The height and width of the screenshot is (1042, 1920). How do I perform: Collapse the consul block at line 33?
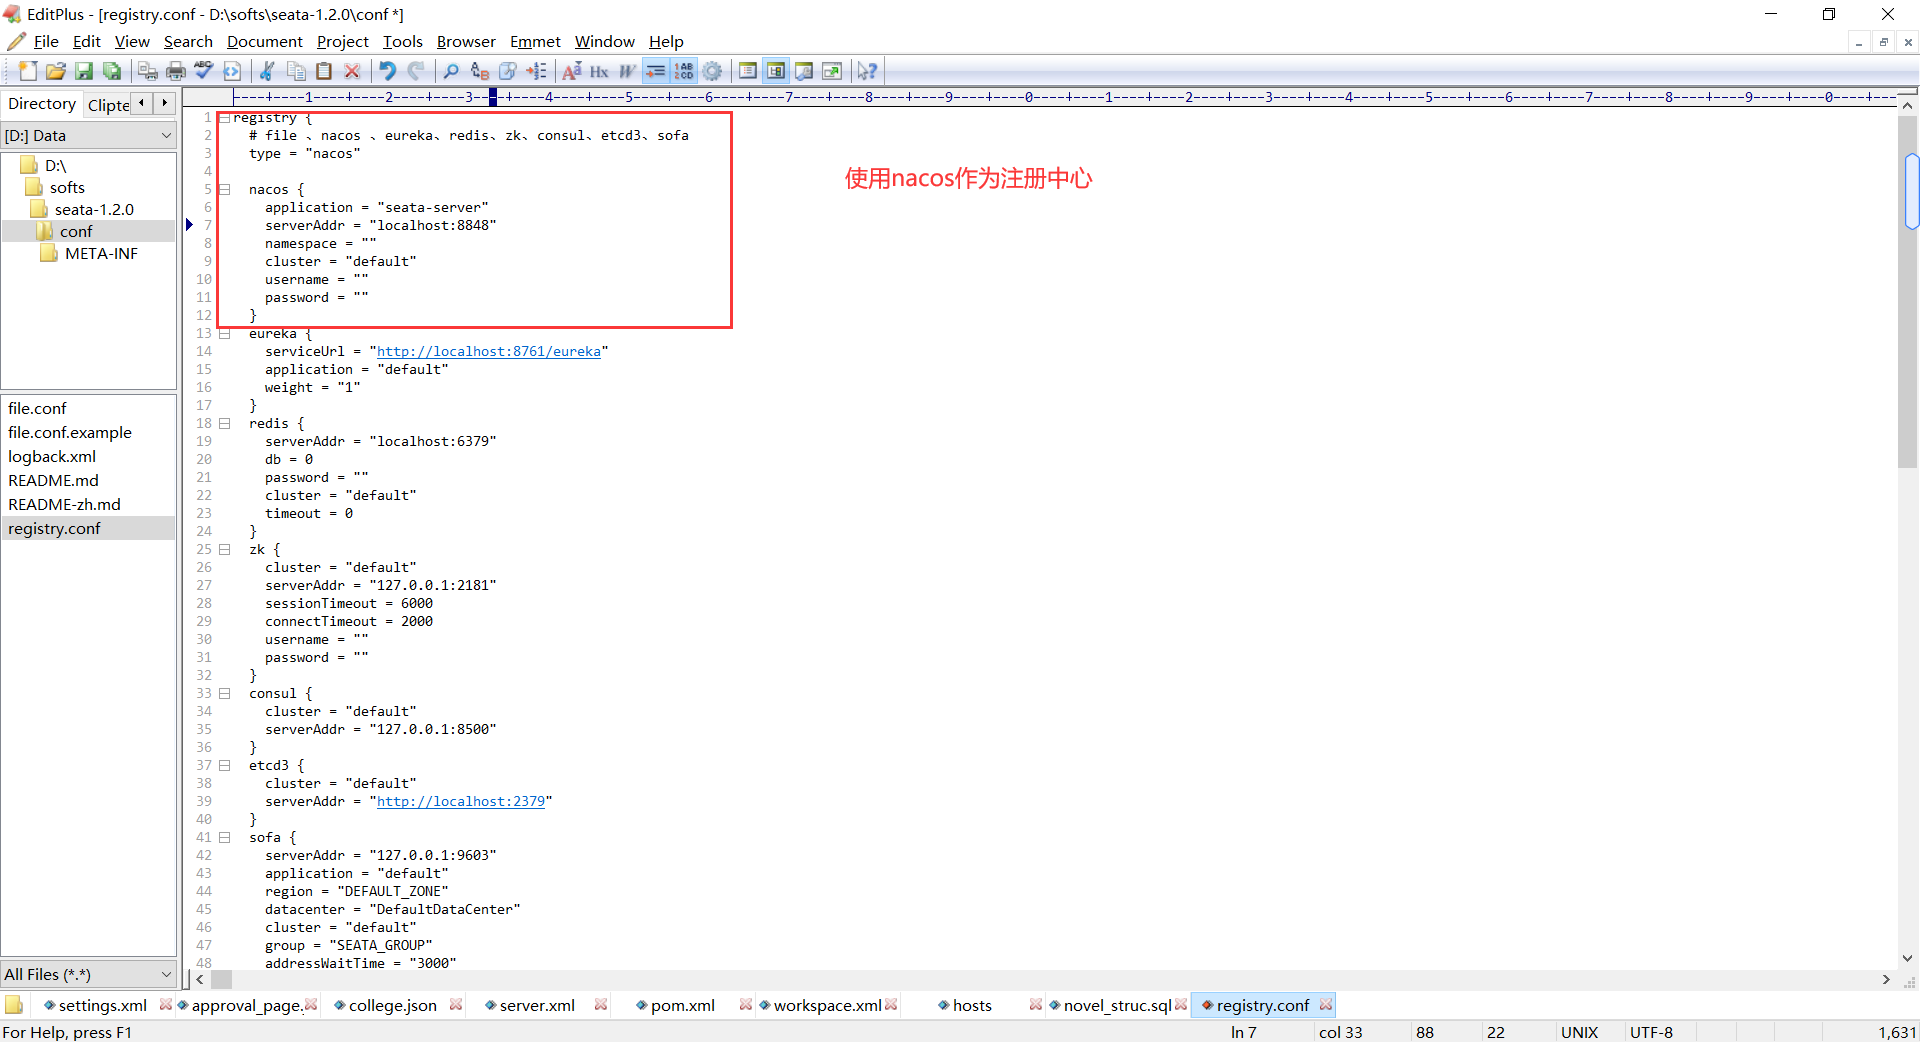[225, 694]
